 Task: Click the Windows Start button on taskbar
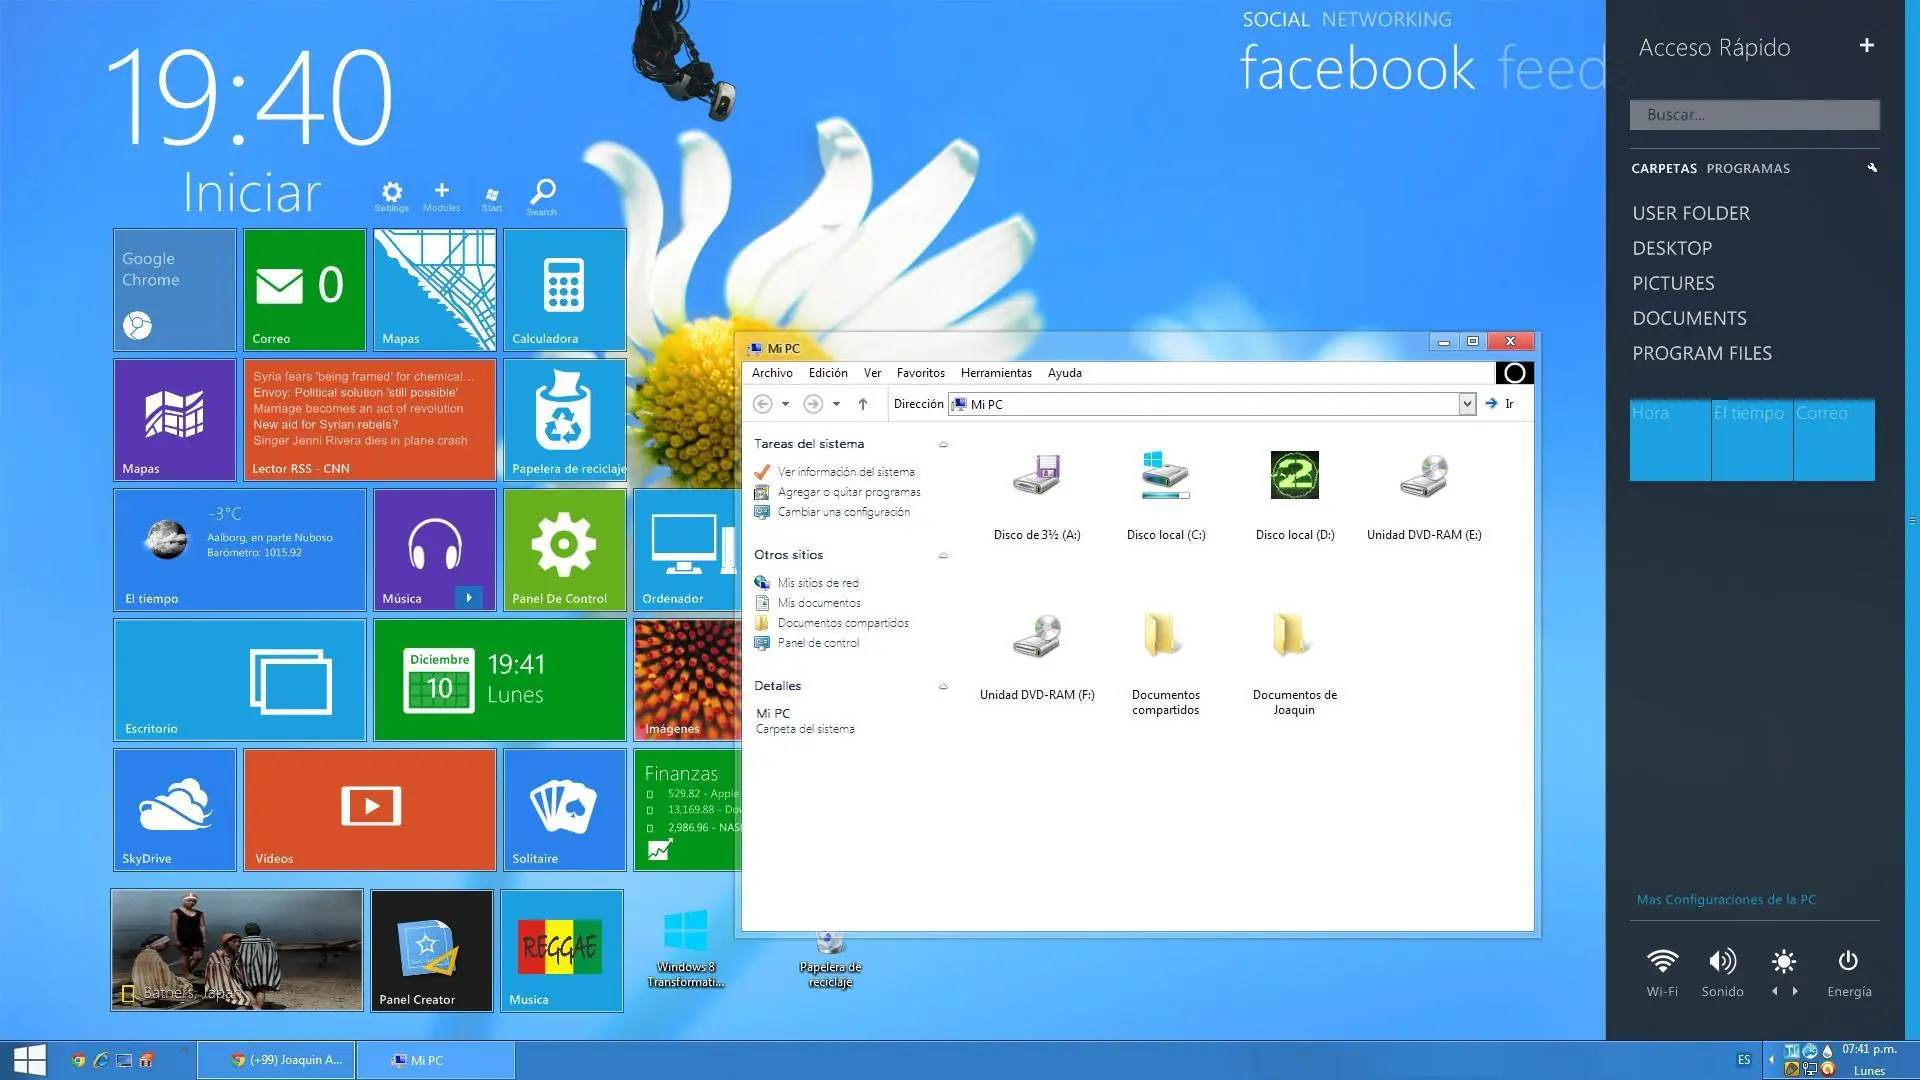(x=29, y=1060)
